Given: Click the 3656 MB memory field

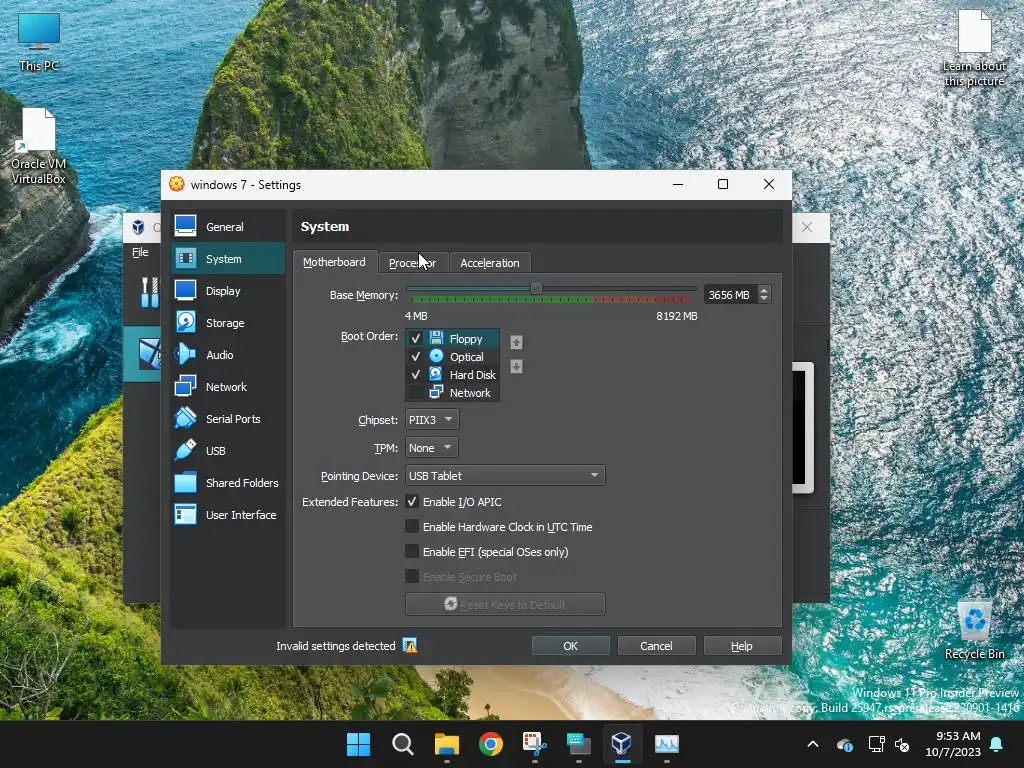Looking at the screenshot, I should [x=730, y=295].
